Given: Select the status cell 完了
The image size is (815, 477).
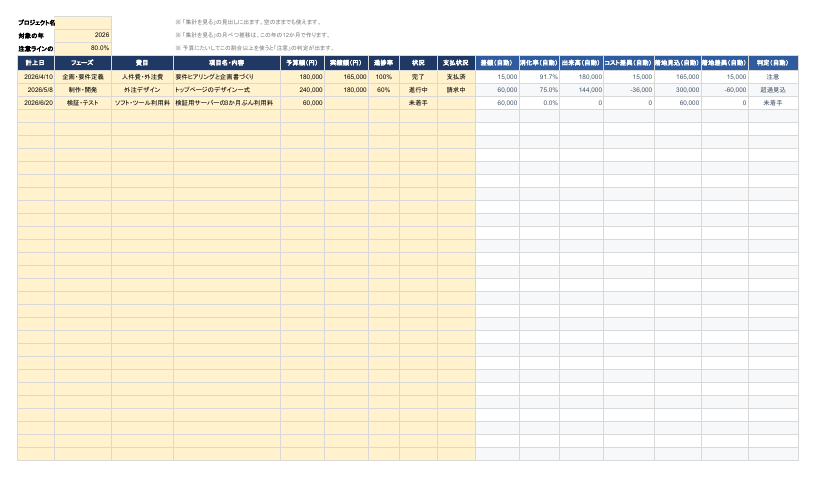Looking at the screenshot, I should click(418, 77).
